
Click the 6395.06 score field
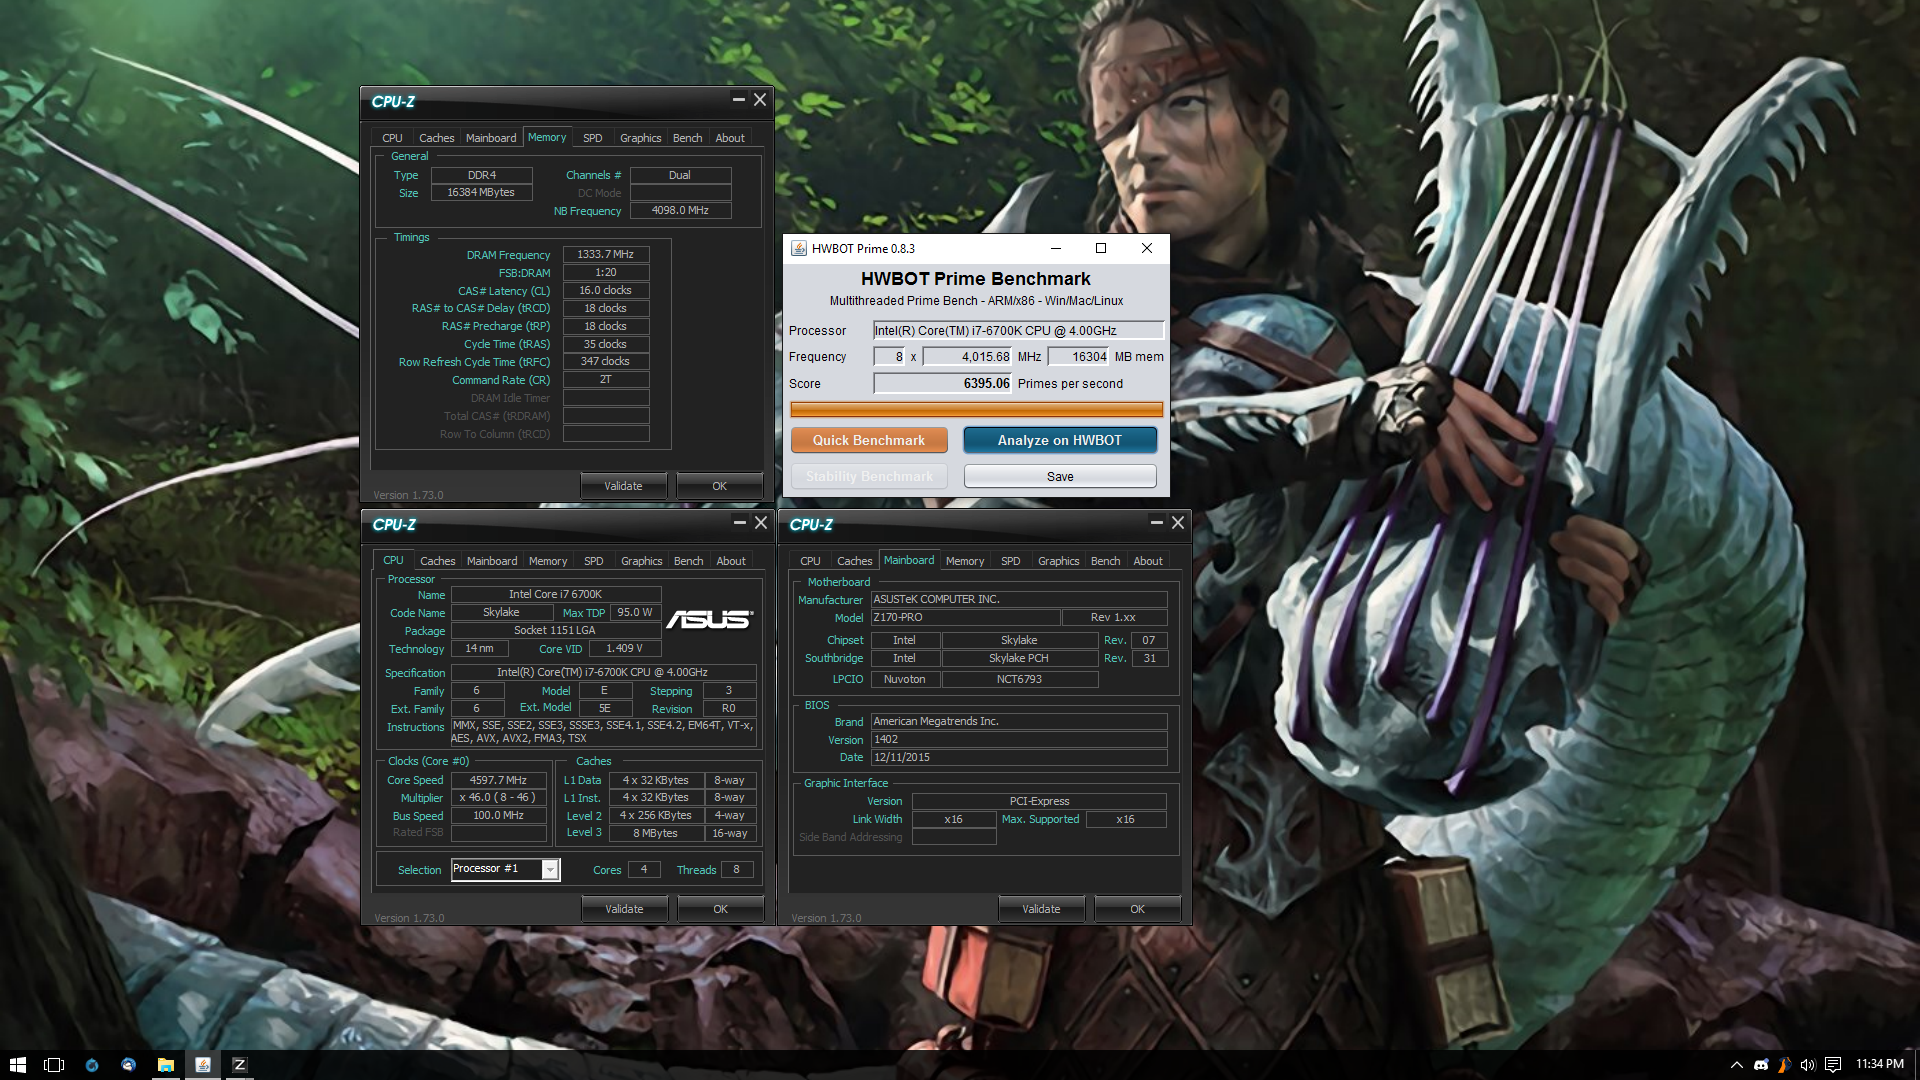(x=942, y=384)
